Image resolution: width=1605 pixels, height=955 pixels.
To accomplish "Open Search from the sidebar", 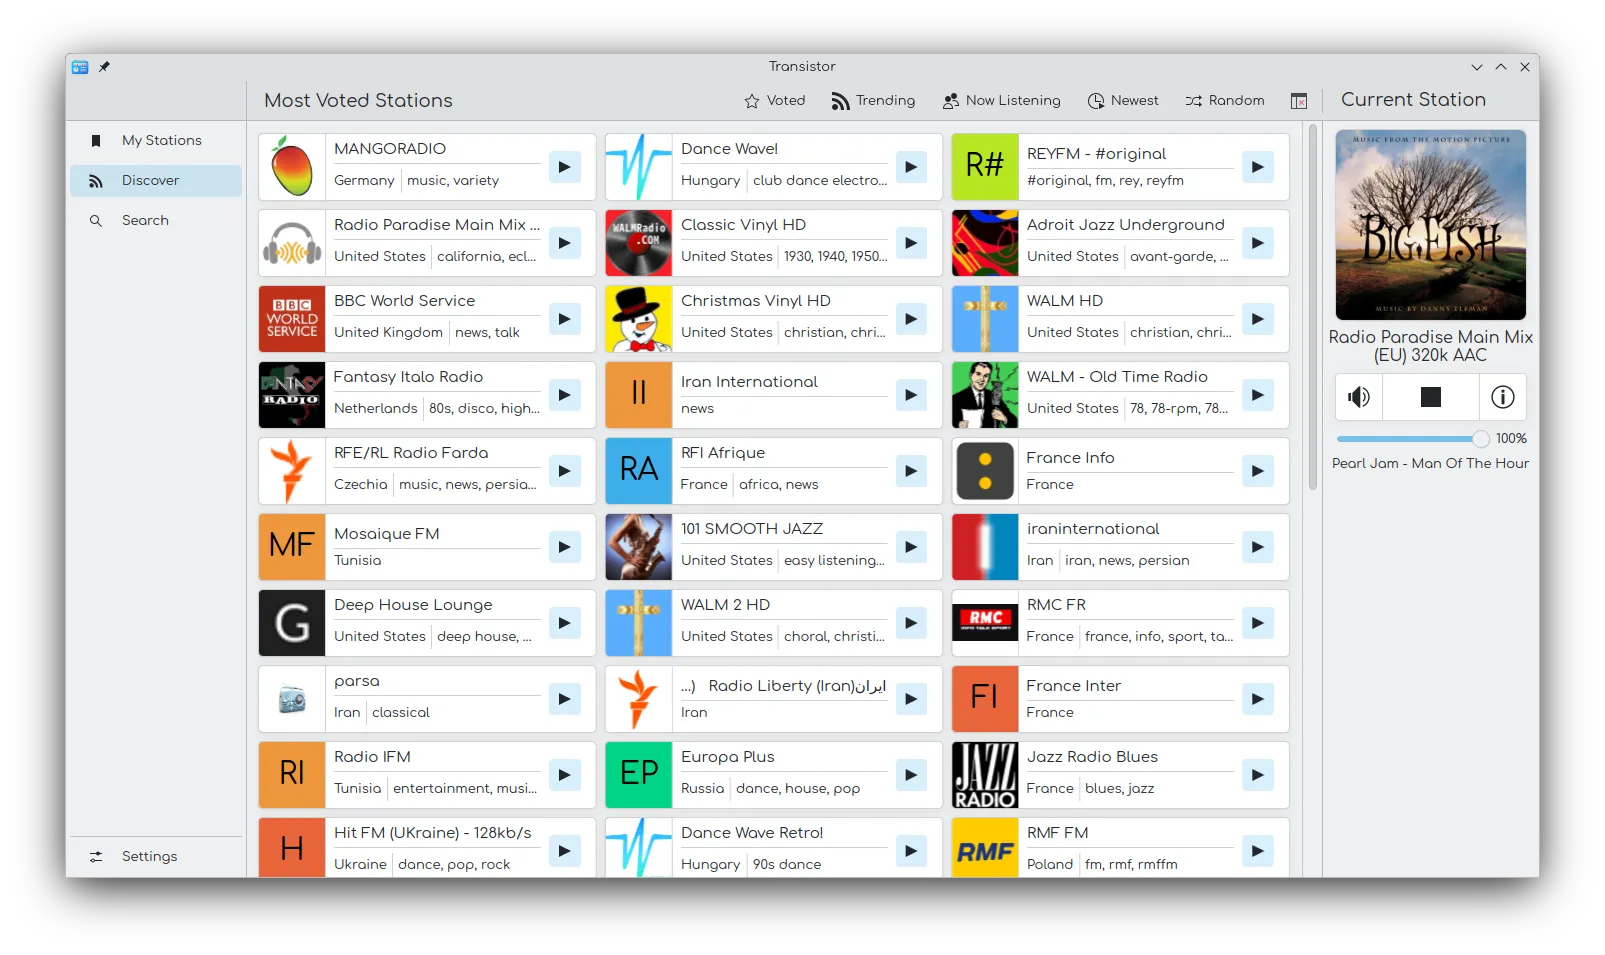I will tap(143, 220).
